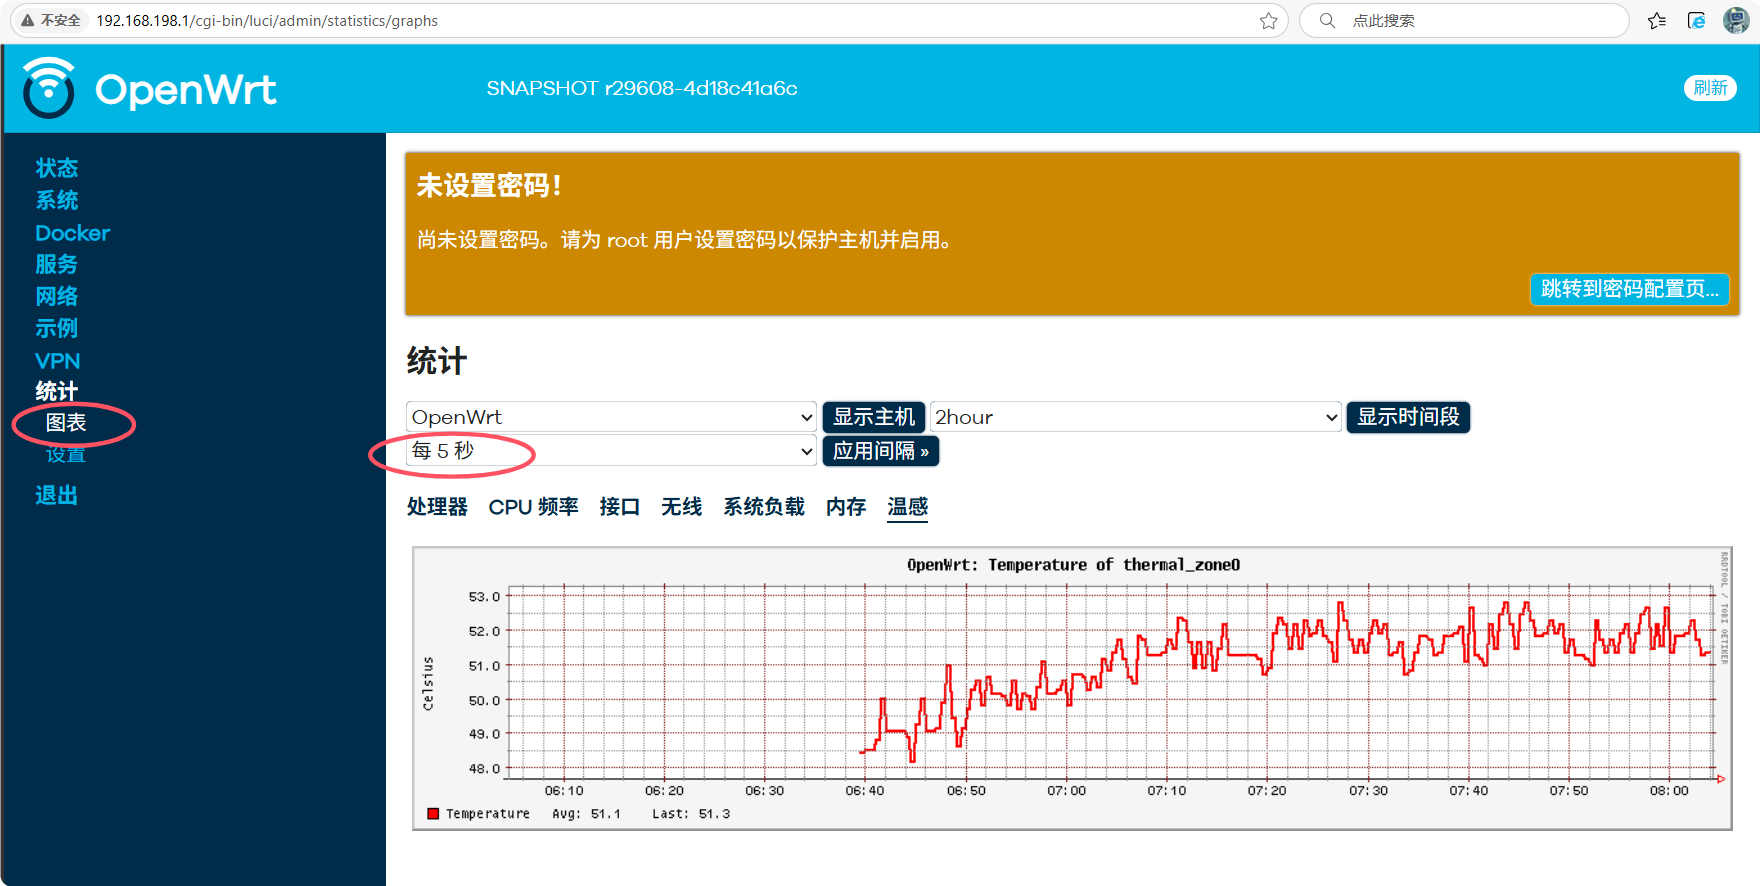
Task: Open the browser profile avatar
Action: tap(1736, 21)
